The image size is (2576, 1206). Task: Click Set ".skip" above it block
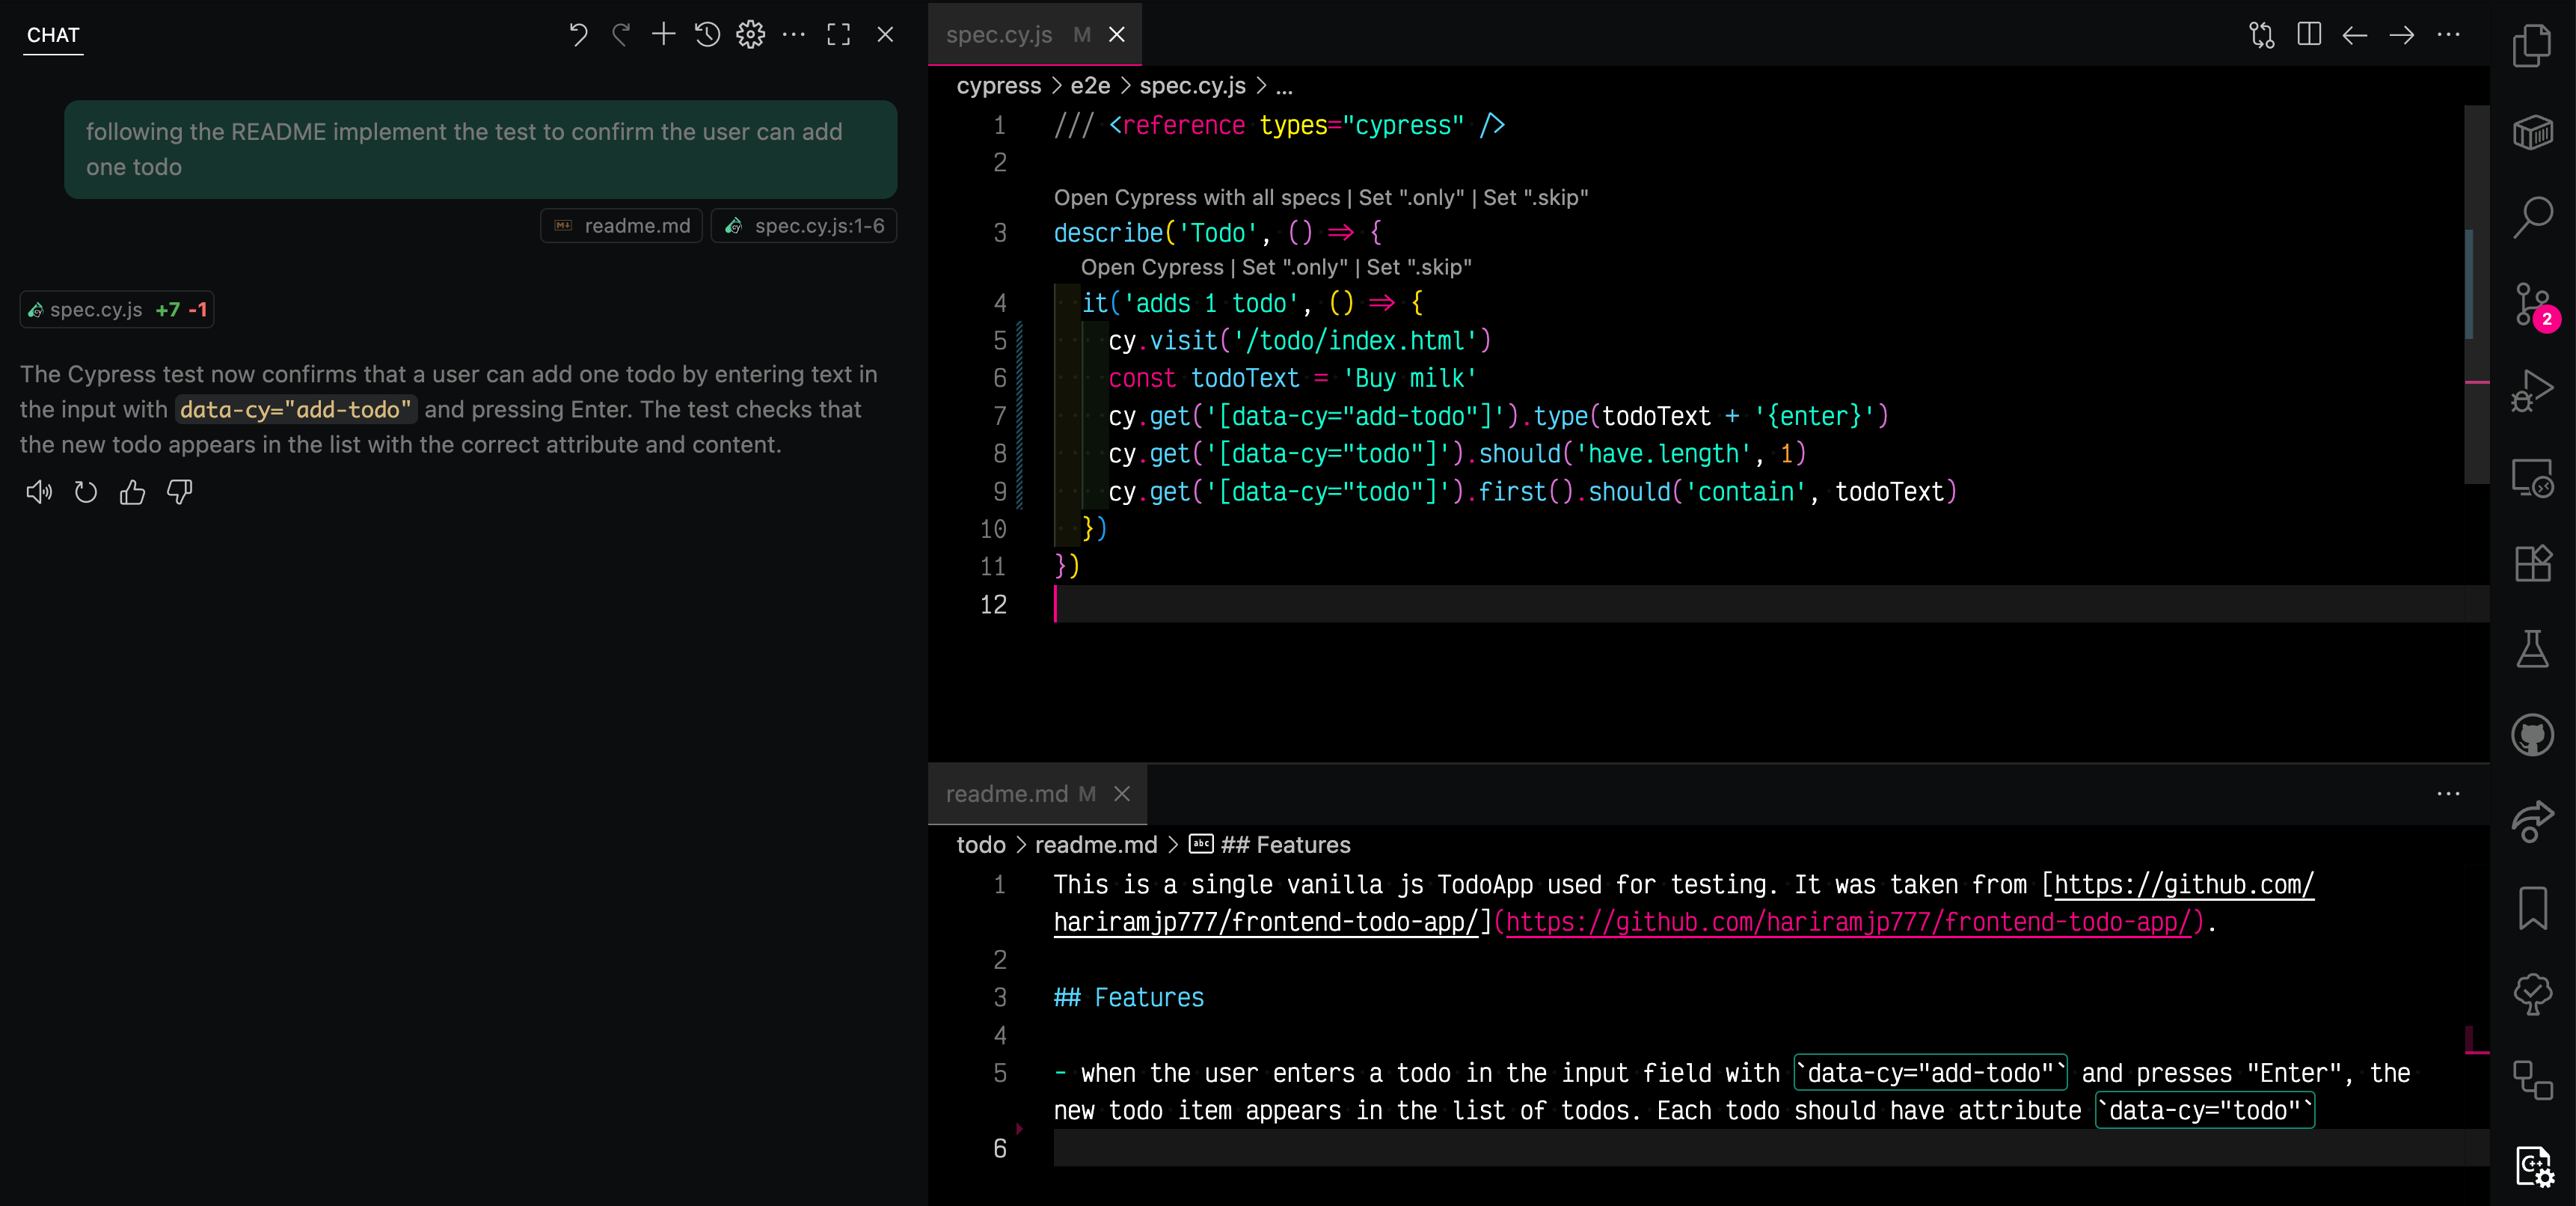tap(1419, 268)
